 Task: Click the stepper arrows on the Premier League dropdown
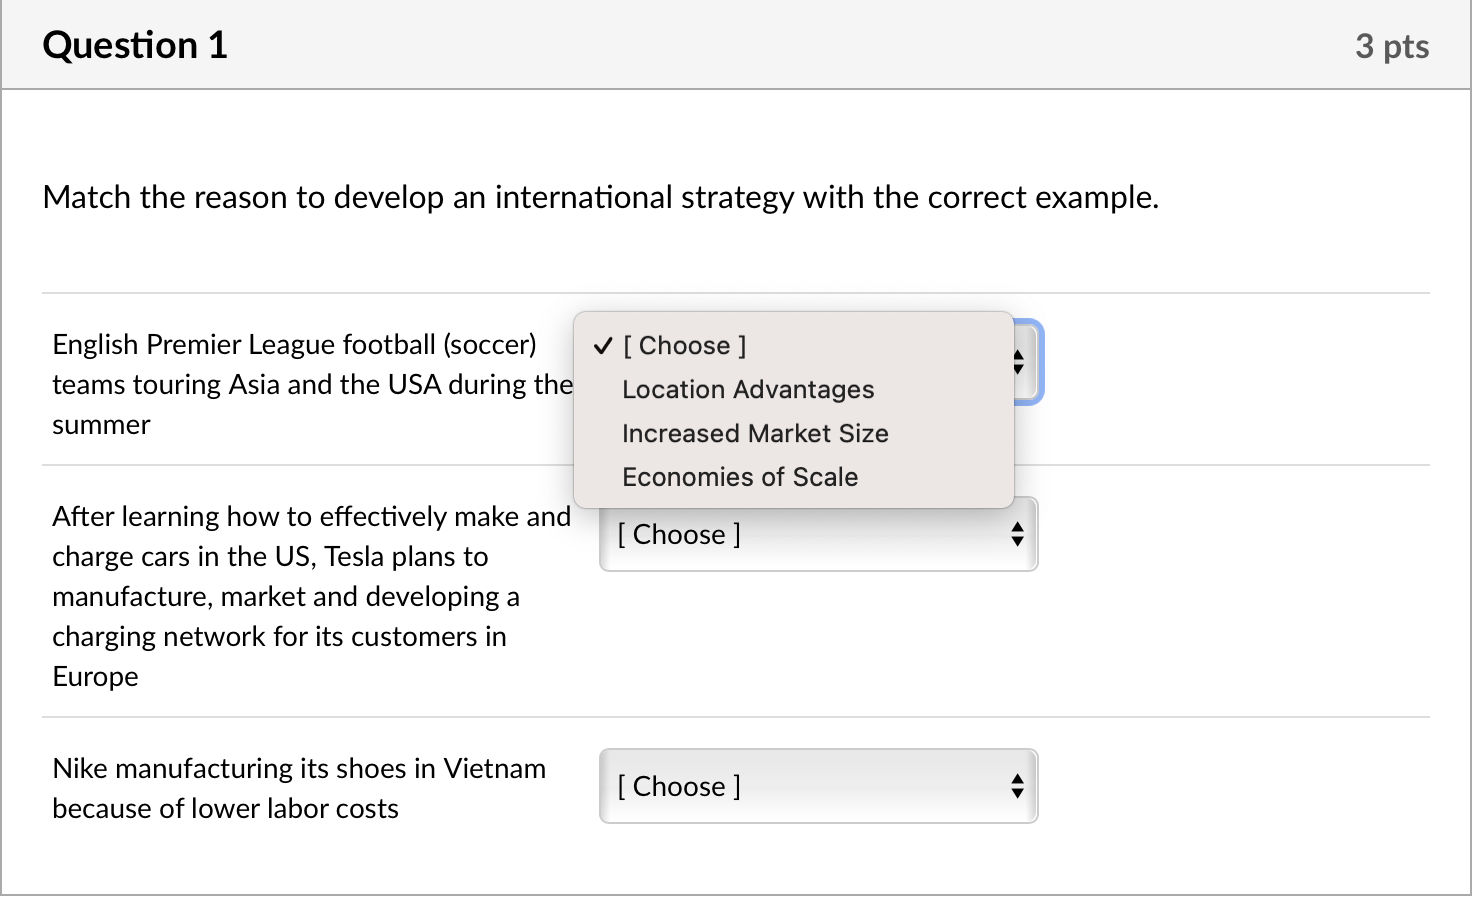[1017, 362]
